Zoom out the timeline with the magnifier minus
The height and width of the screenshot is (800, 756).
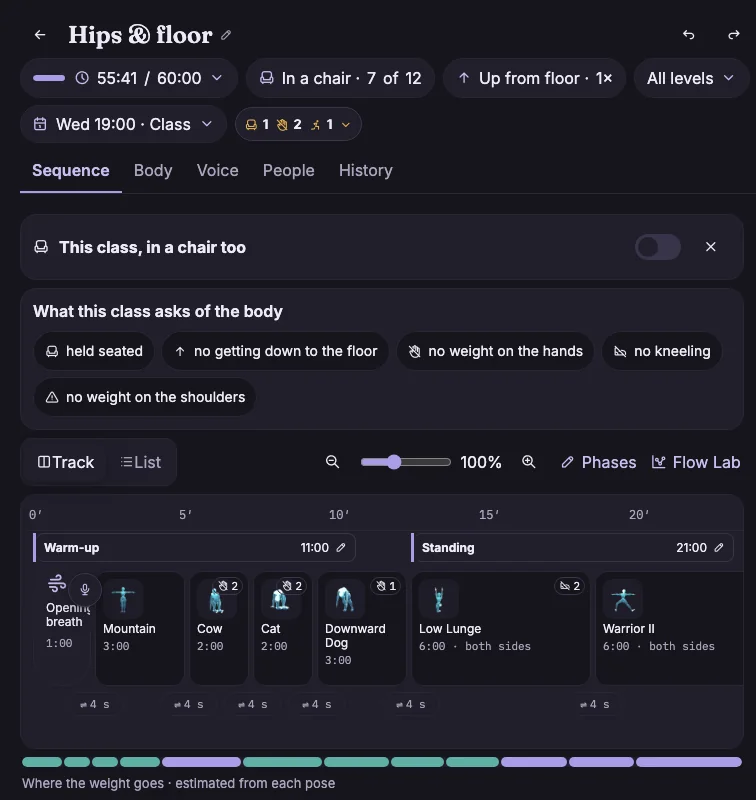pyautogui.click(x=333, y=462)
